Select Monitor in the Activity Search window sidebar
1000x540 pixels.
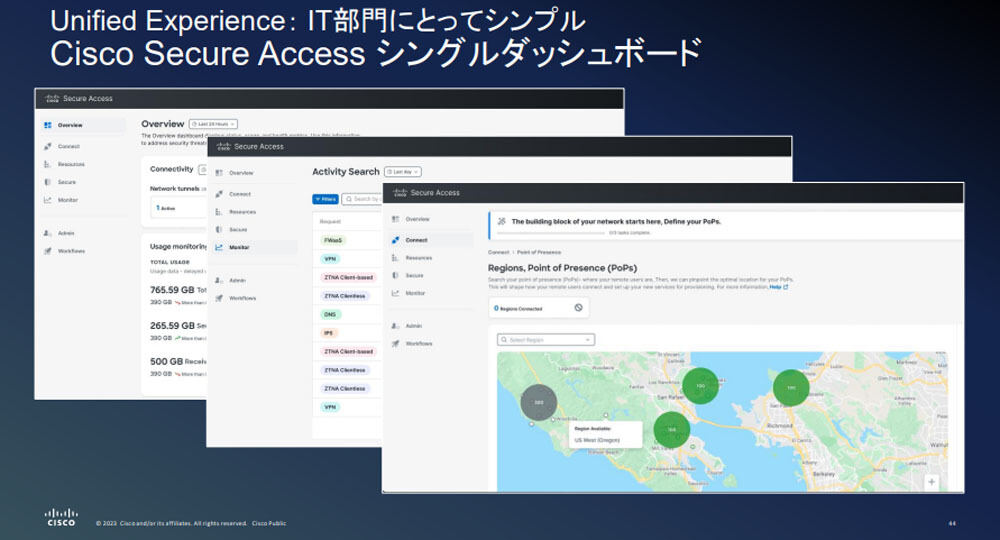(255, 247)
